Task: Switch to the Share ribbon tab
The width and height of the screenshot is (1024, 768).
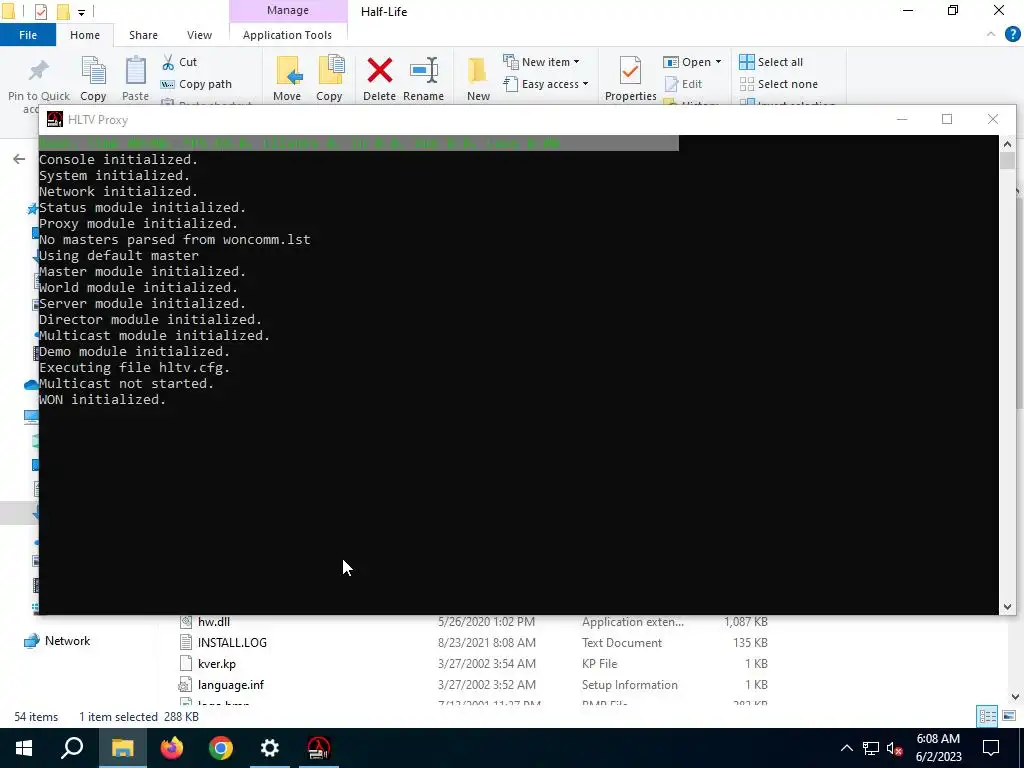Action: (143, 35)
